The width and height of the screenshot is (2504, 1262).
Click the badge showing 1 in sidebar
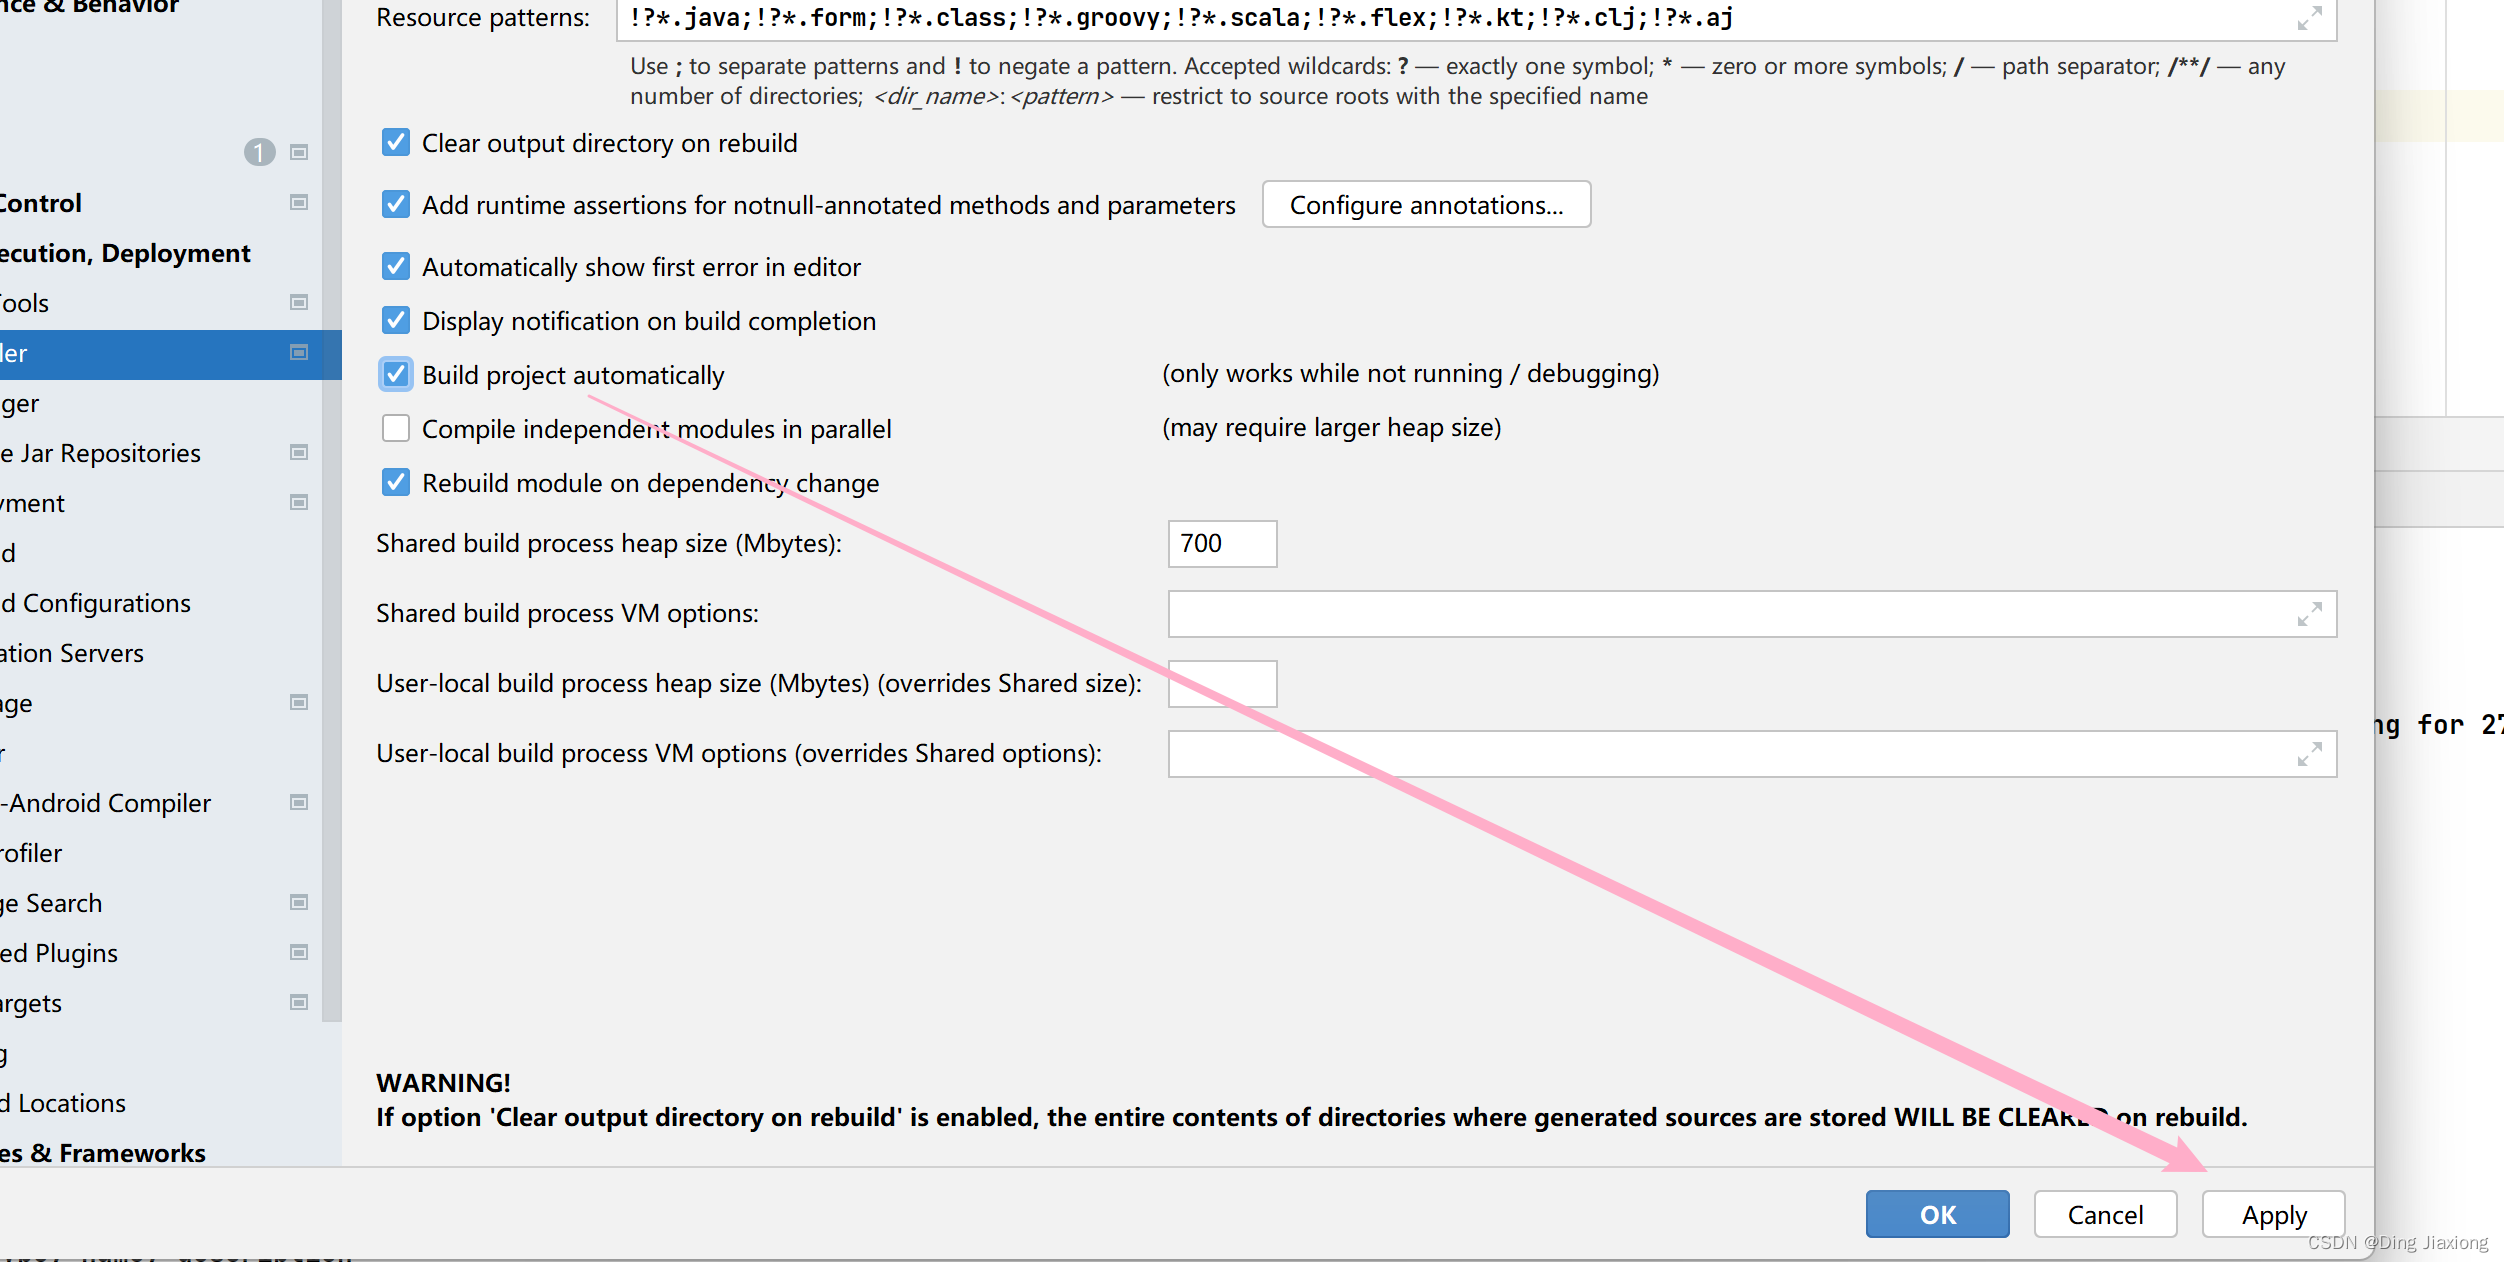coord(259,152)
